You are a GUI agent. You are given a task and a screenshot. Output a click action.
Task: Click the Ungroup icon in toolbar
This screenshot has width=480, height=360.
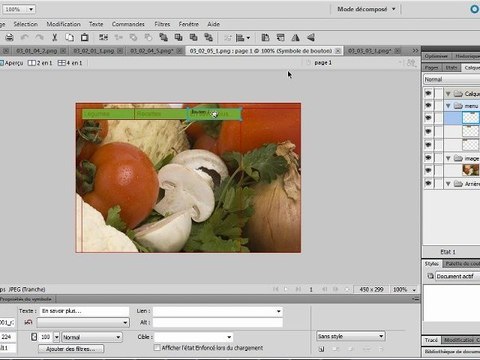[x=119, y=37]
